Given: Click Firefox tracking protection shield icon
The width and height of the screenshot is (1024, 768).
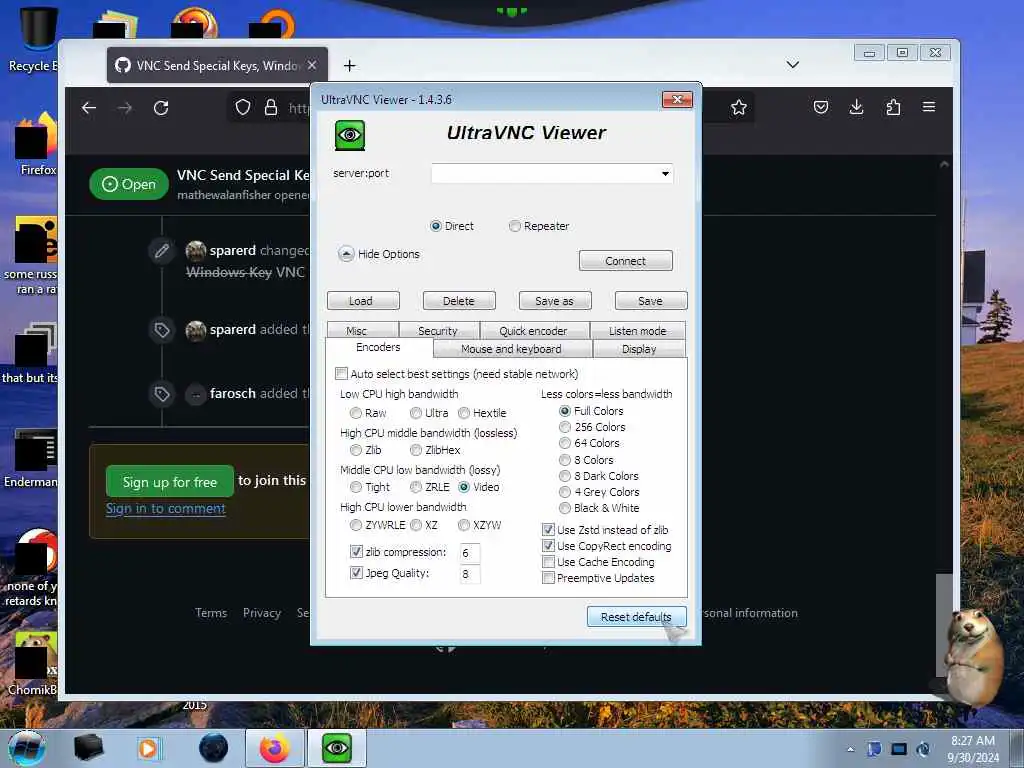Looking at the screenshot, I should coord(243,108).
